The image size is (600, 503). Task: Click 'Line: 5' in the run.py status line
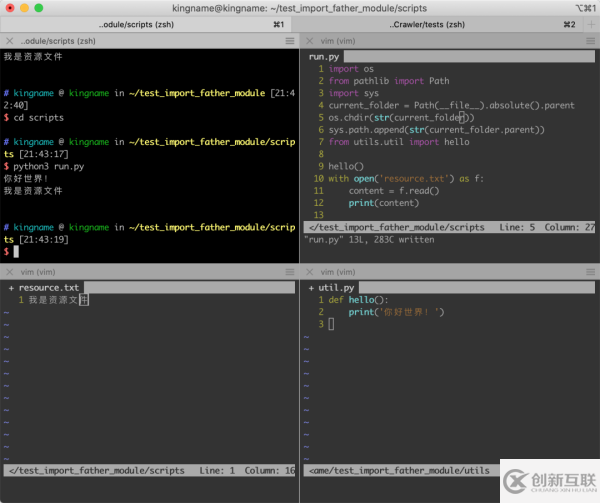(x=517, y=228)
